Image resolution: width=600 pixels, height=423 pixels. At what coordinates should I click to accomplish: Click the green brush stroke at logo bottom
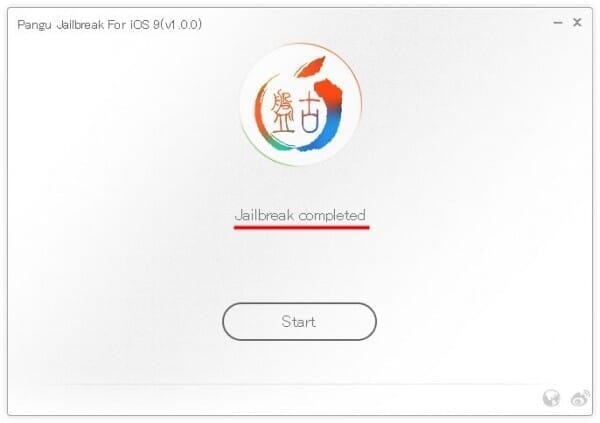279,144
